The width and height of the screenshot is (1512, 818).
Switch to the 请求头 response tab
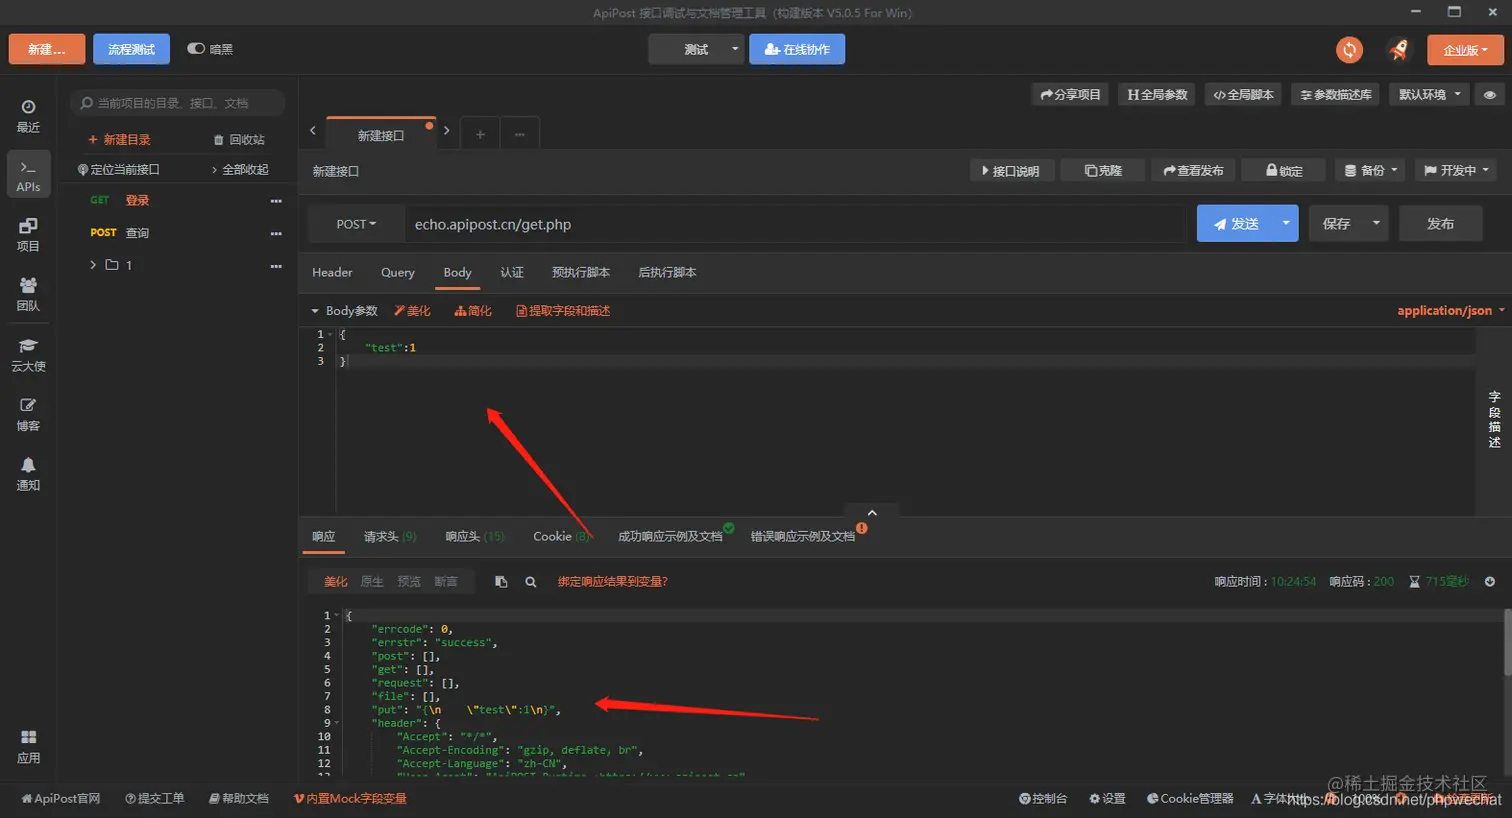point(390,537)
